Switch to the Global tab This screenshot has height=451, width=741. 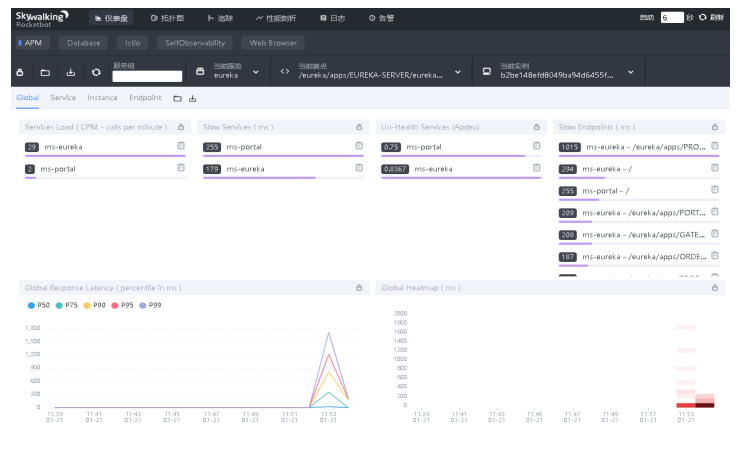point(27,98)
